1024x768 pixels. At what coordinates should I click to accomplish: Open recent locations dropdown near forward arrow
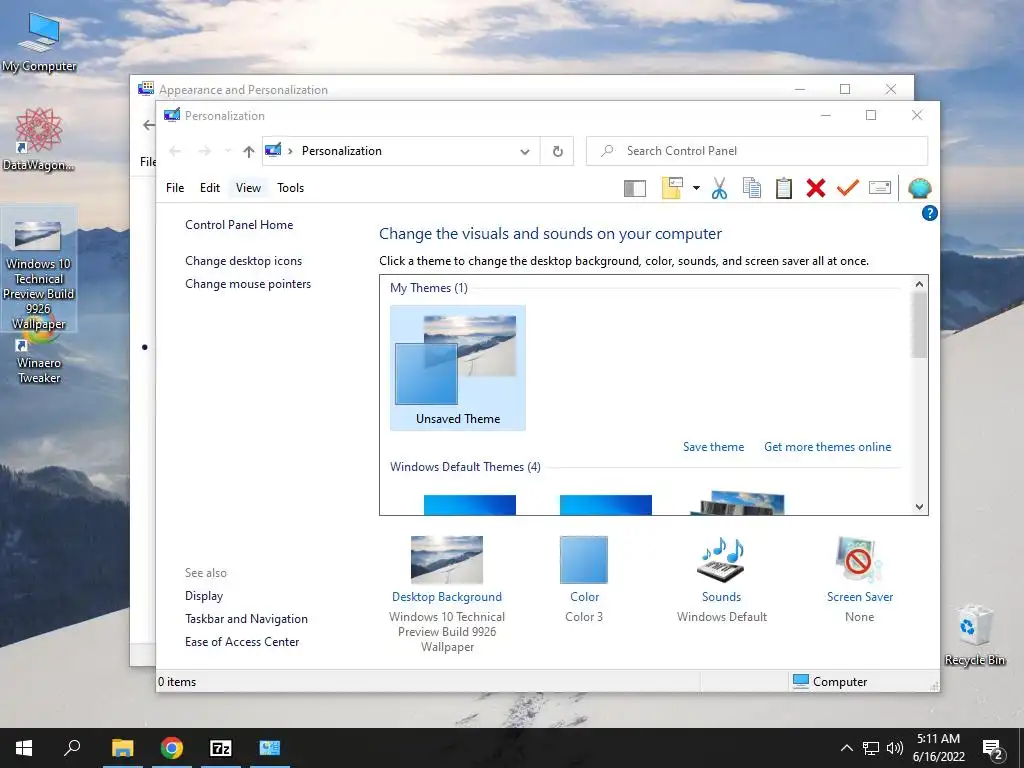click(x=228, y=152)
